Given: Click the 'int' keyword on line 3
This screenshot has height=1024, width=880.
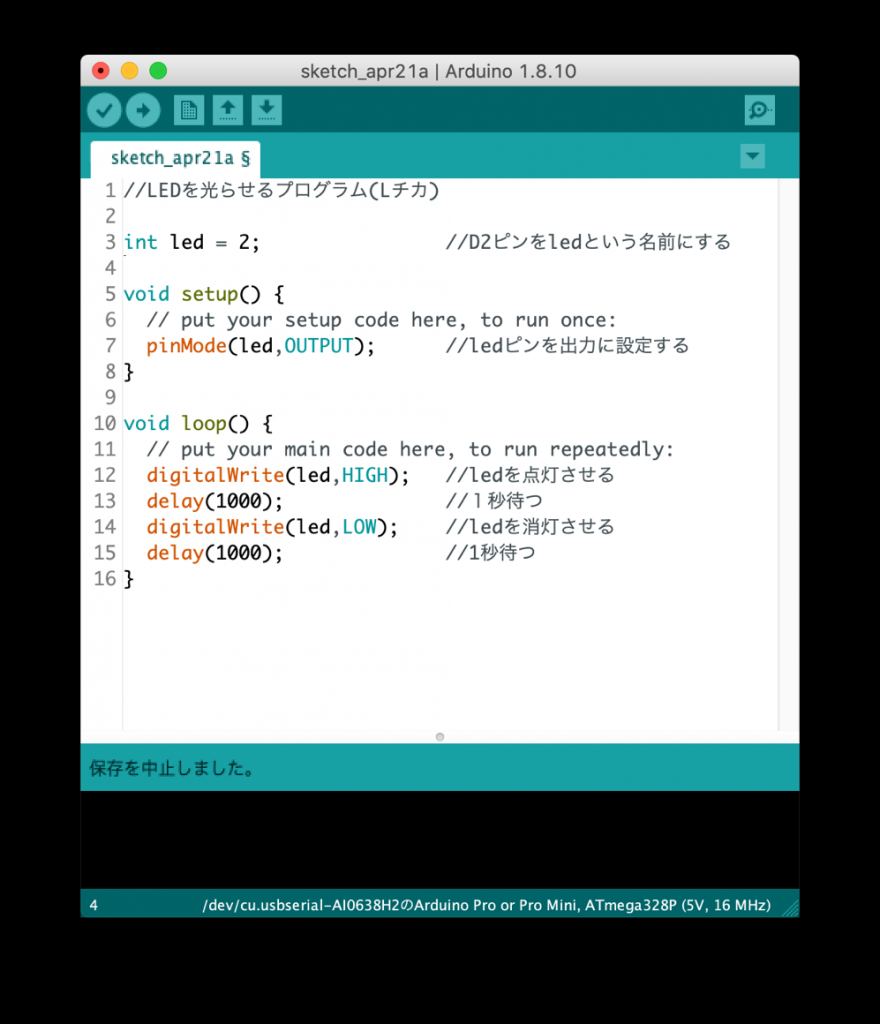Looking at the screenshot, I should pos(141,242).
